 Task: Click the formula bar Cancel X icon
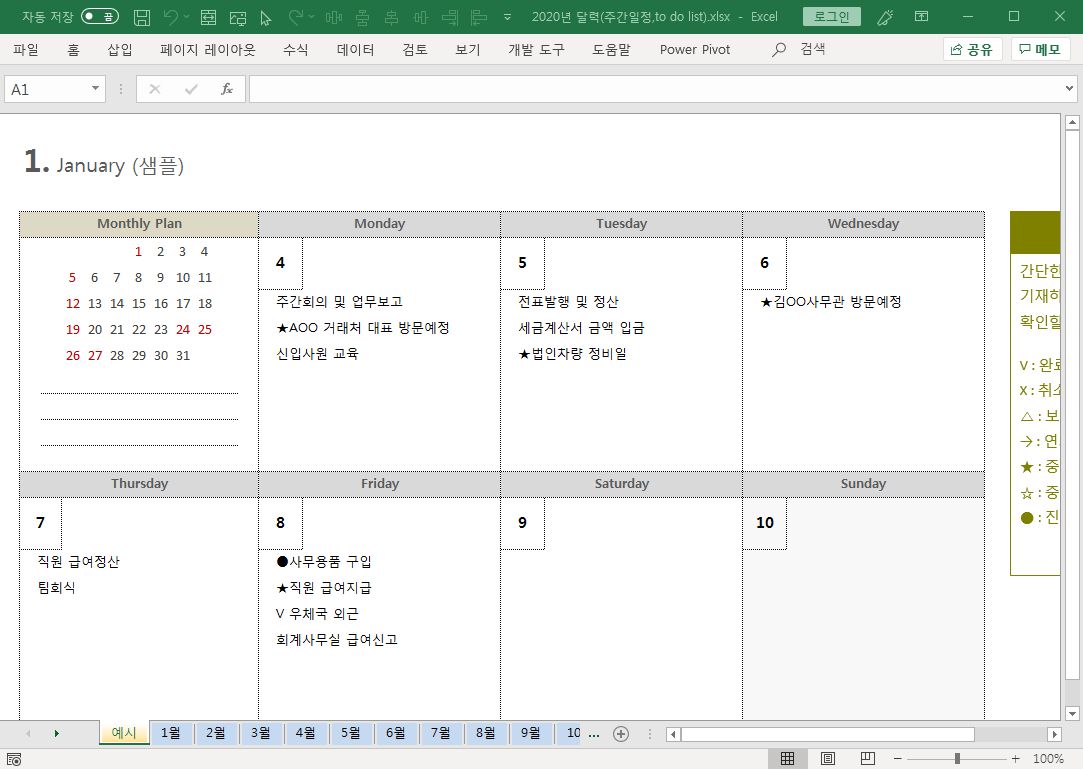click(x=155, y=89)
